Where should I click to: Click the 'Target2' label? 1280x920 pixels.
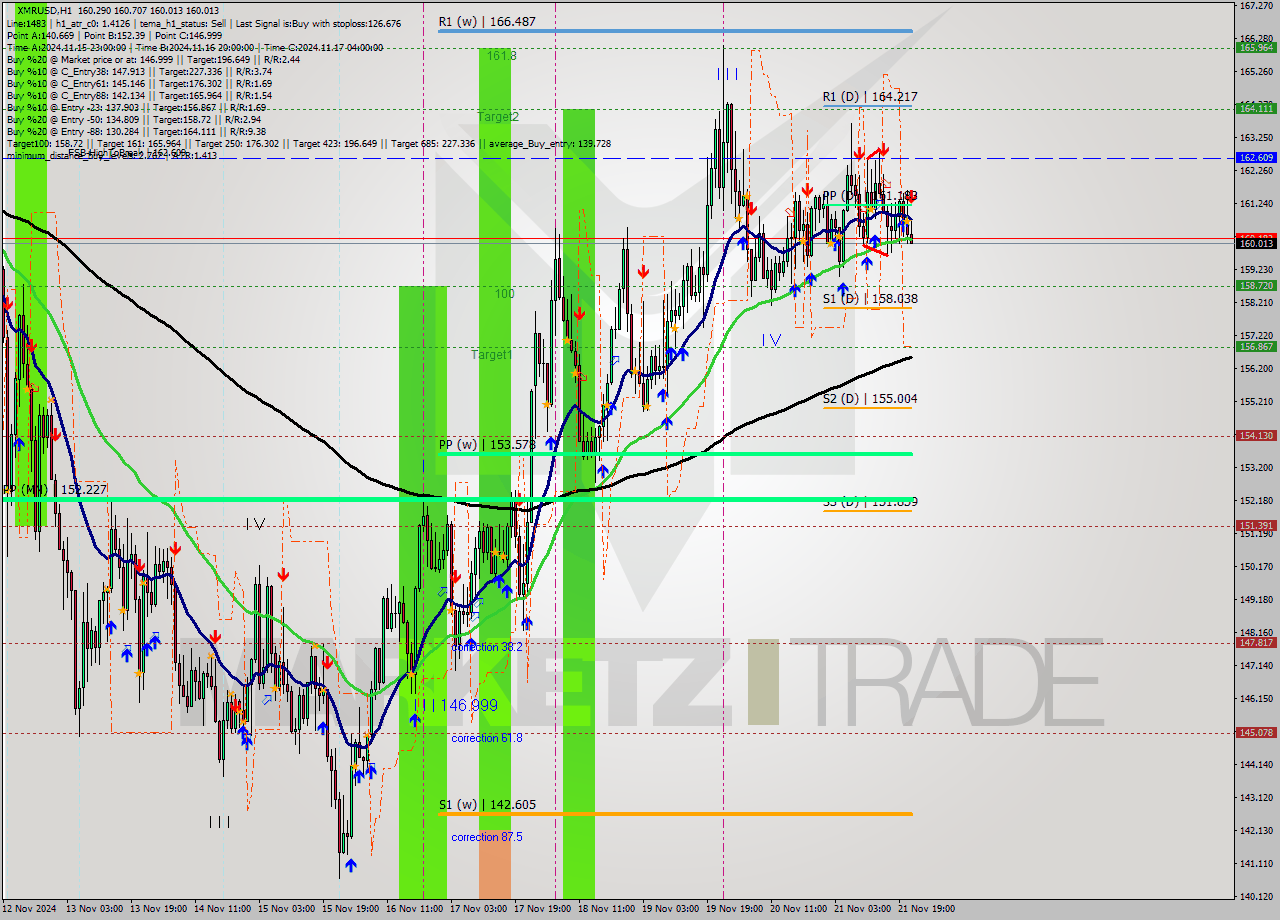(x=497, y=117)
